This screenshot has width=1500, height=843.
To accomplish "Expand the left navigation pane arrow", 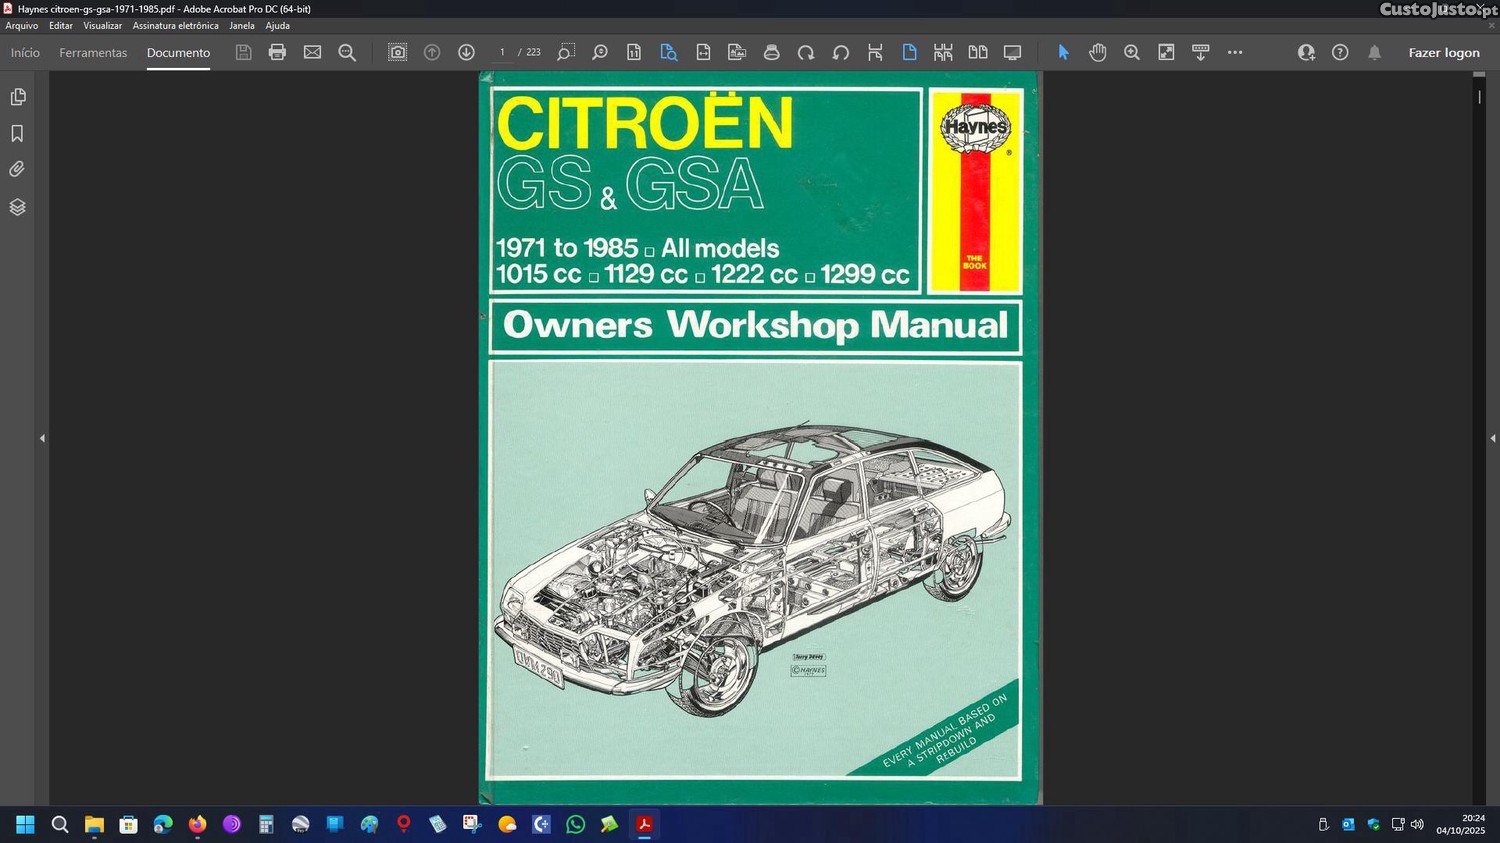I will (x=42, y=438).
